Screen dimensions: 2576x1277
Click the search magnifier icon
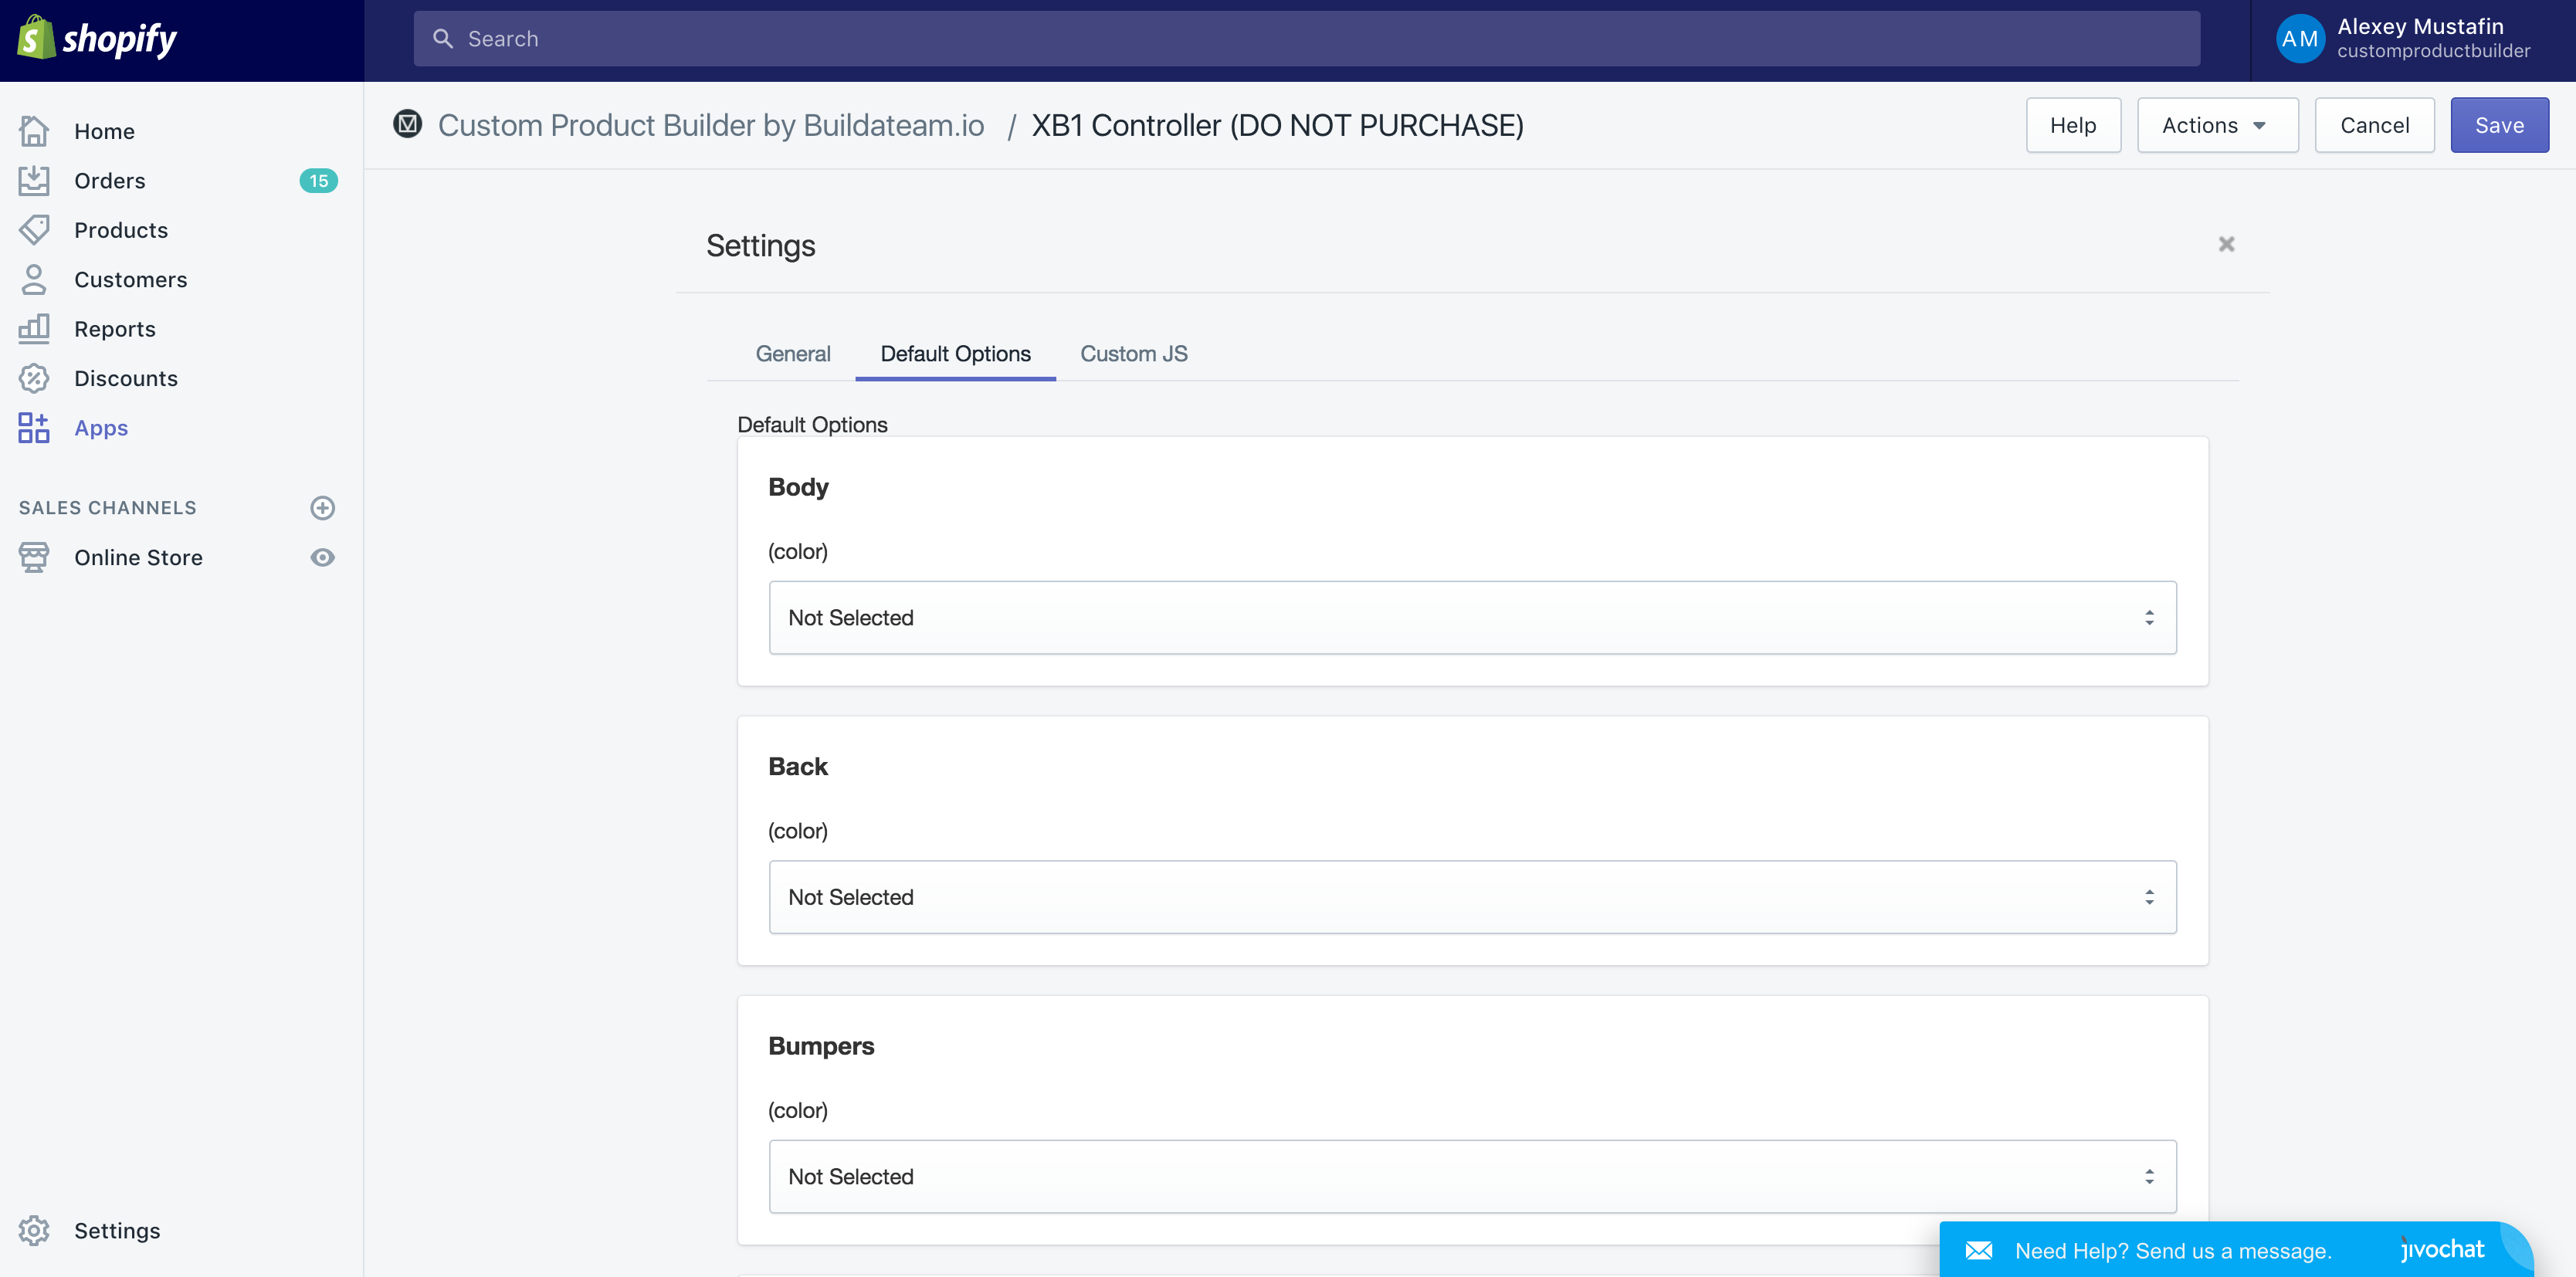click(442, 38)
